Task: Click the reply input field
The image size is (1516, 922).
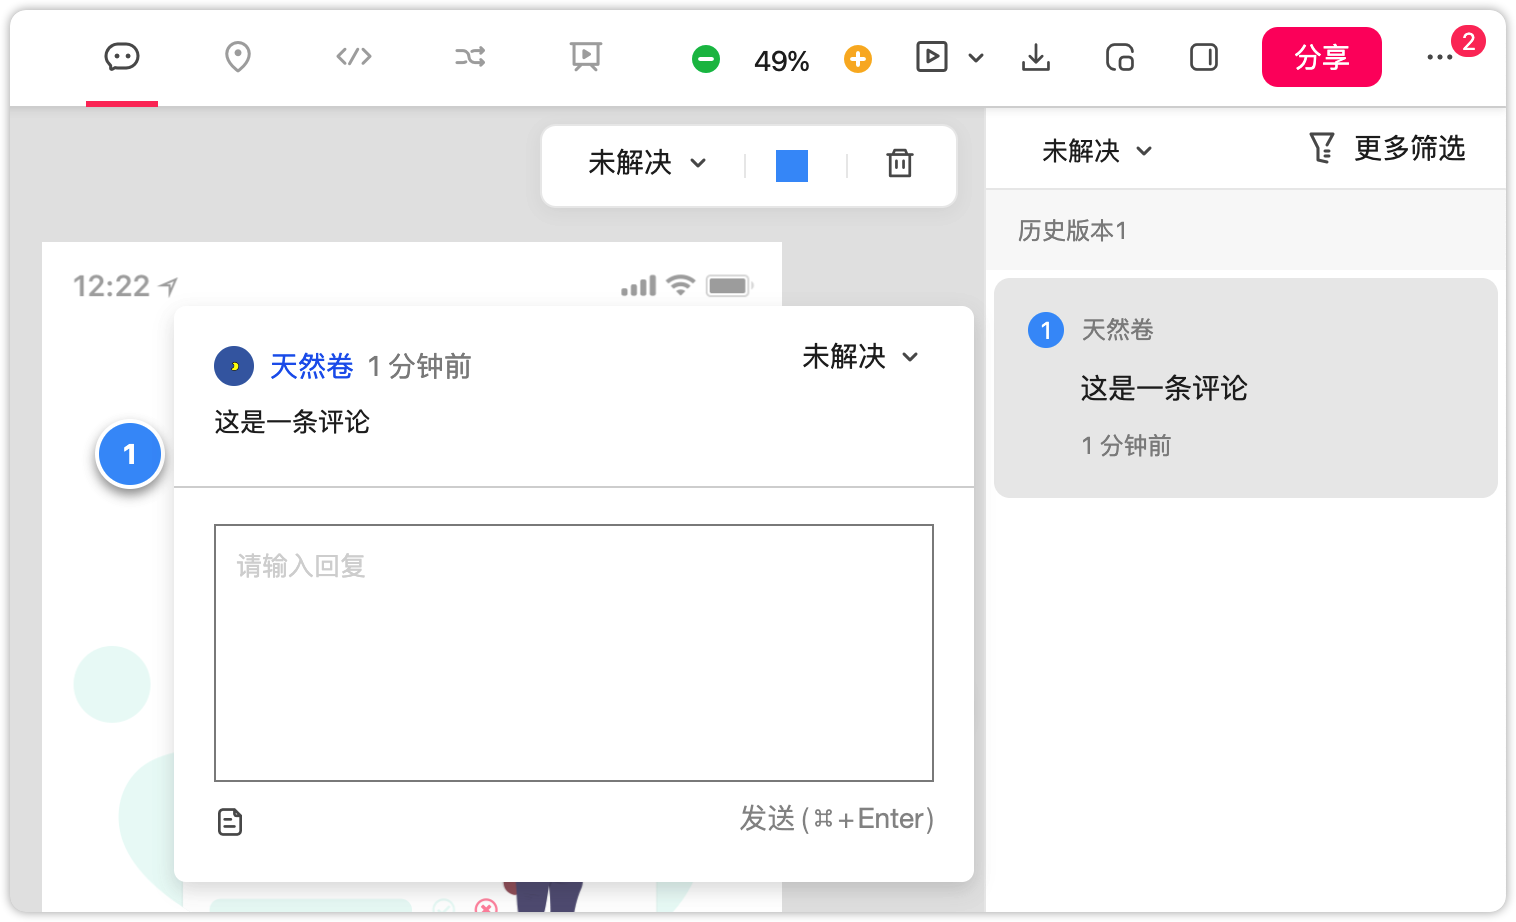Action: click(574, 652)
